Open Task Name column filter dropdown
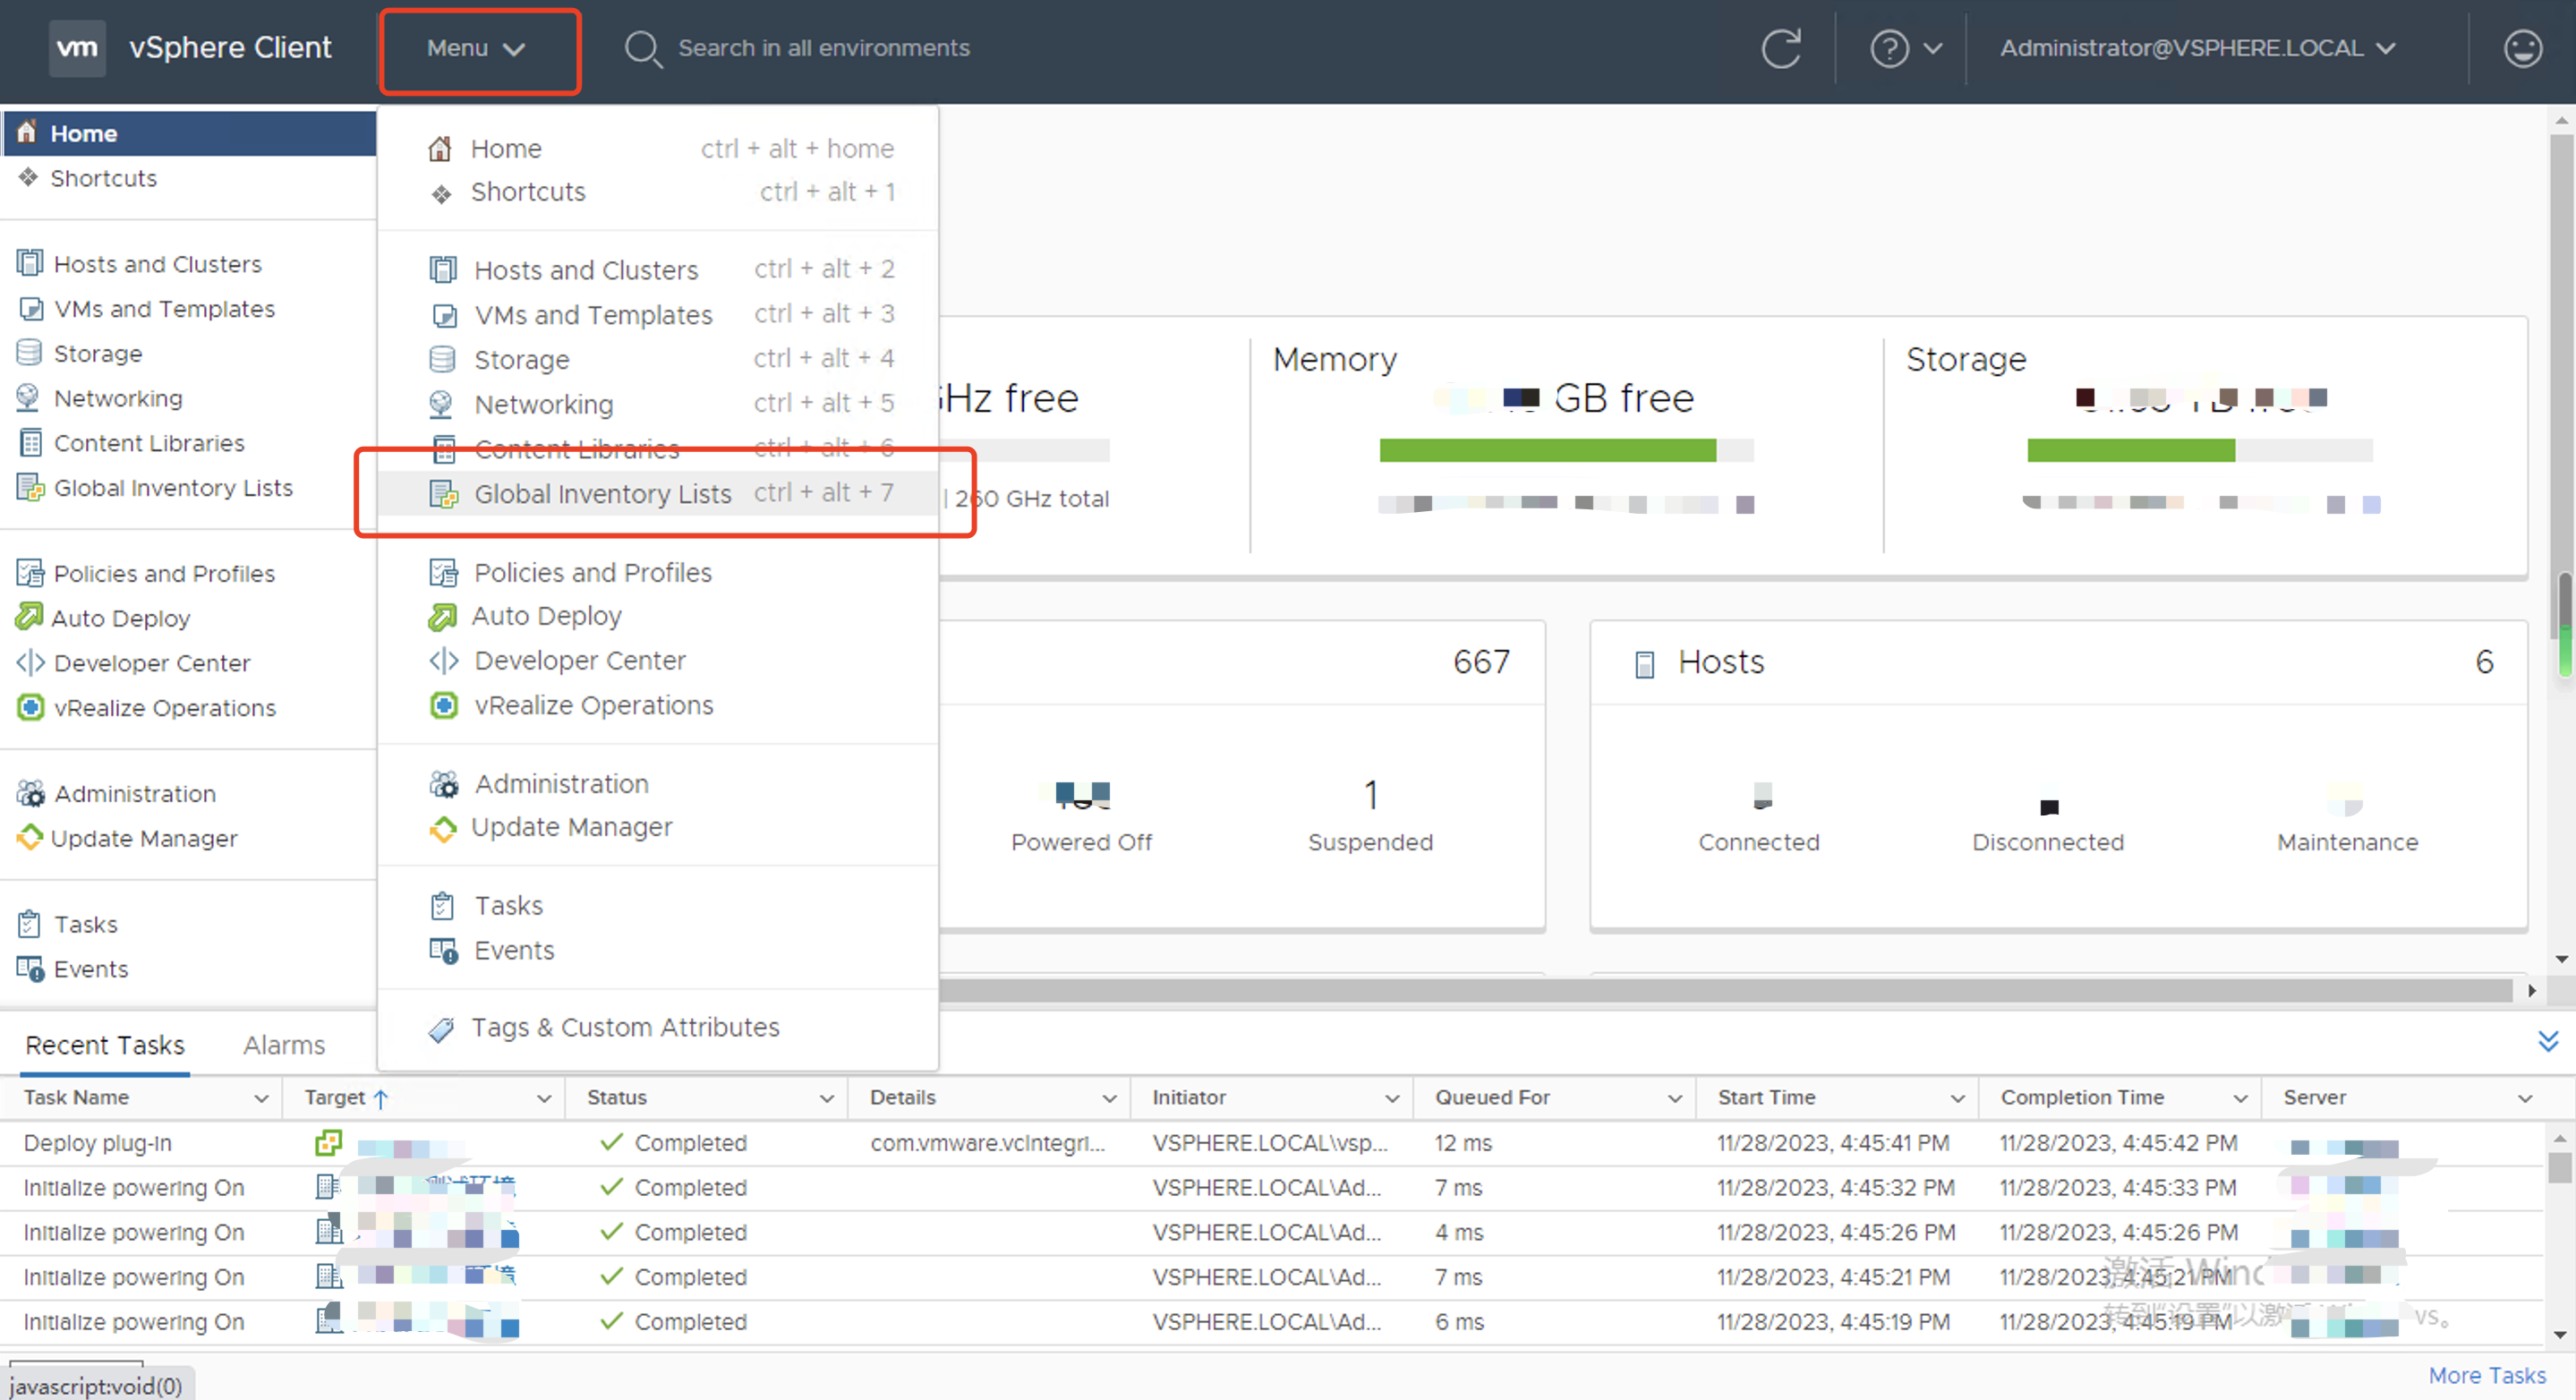The height and width of the screenshot is (1400, 2576). coord(261,1098)
